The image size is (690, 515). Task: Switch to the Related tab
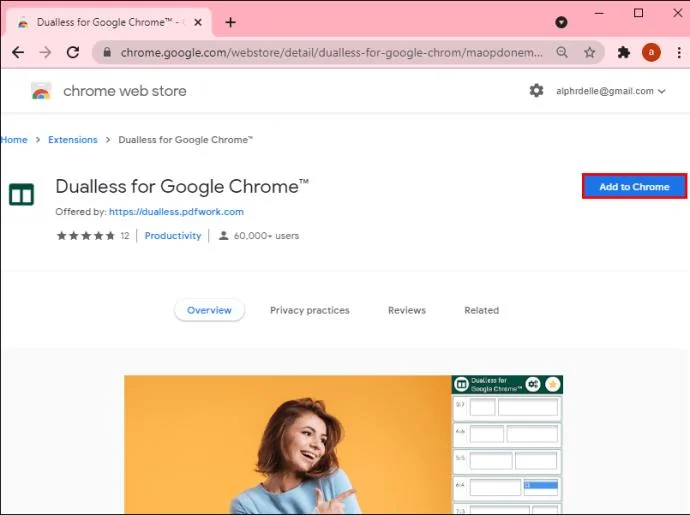coord(482,310)
